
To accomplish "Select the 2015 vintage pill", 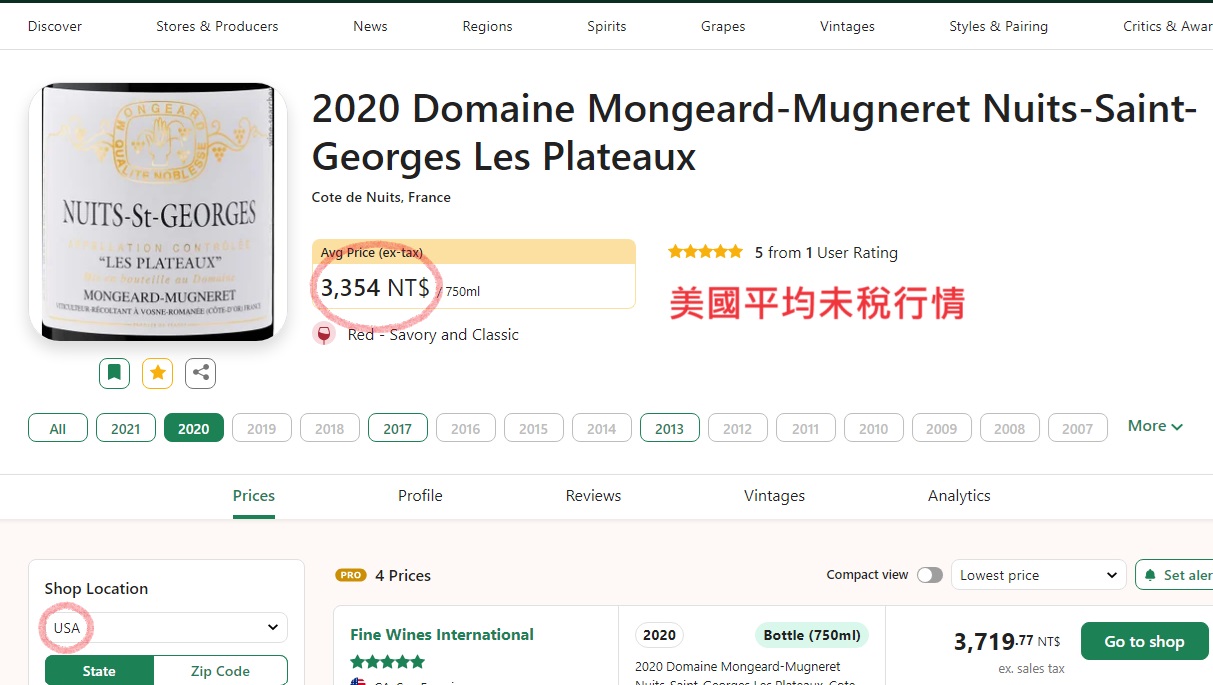I will click(534, 428).
